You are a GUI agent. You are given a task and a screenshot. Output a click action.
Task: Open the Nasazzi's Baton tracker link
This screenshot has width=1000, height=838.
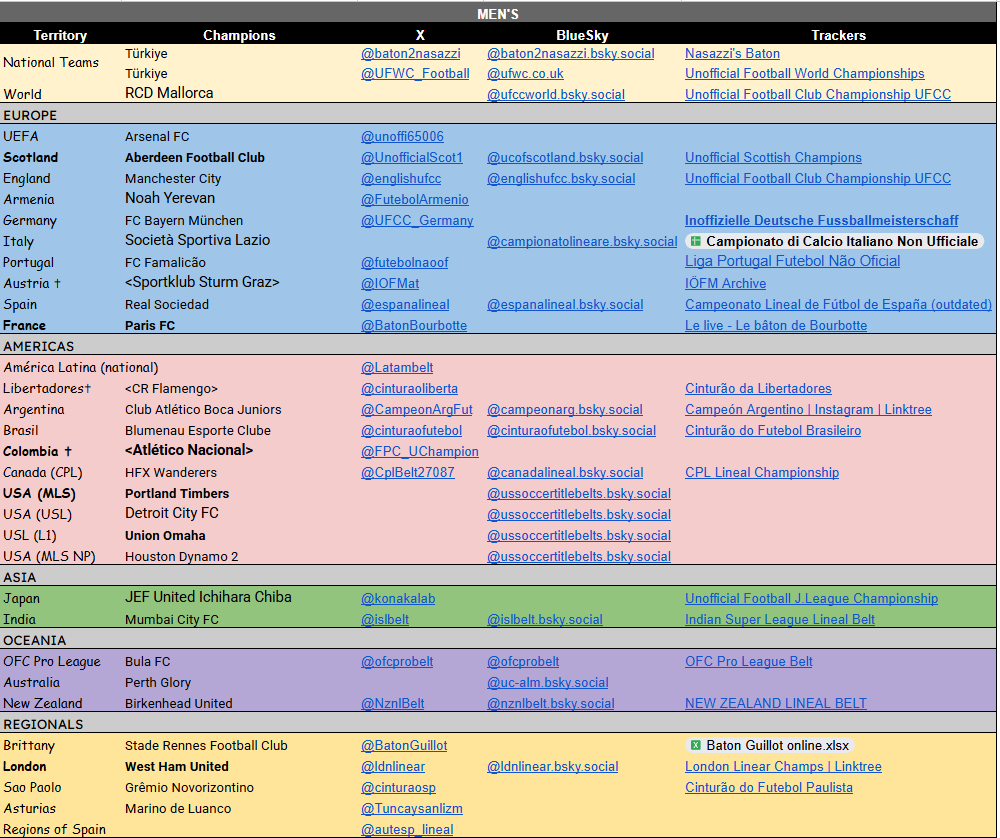(732, 54)
